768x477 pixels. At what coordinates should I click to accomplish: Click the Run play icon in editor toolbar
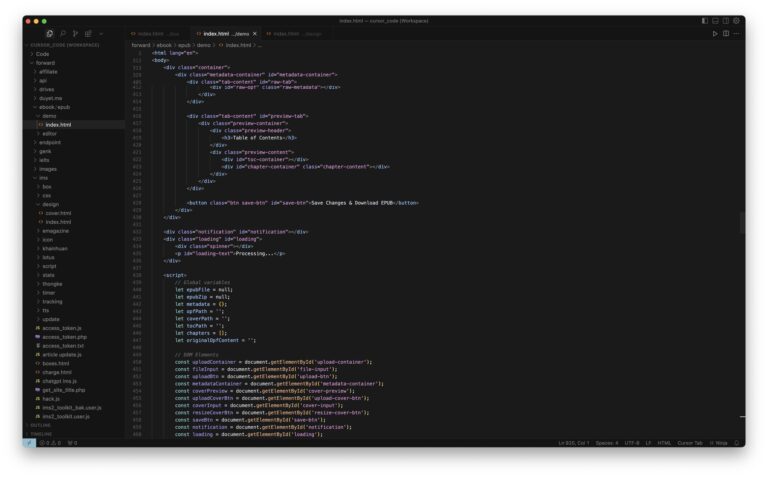pos(715,34)
